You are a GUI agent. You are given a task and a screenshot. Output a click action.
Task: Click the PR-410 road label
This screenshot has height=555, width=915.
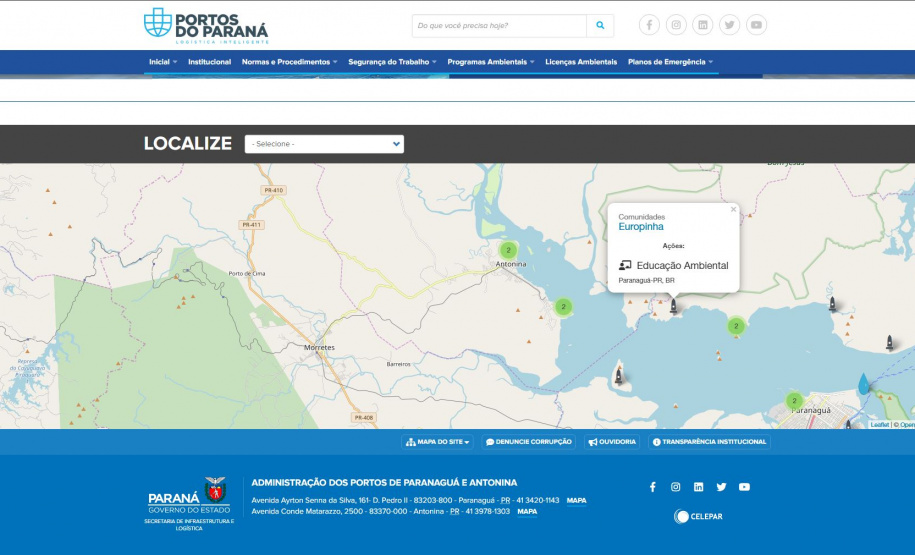(x=274, y=190)
